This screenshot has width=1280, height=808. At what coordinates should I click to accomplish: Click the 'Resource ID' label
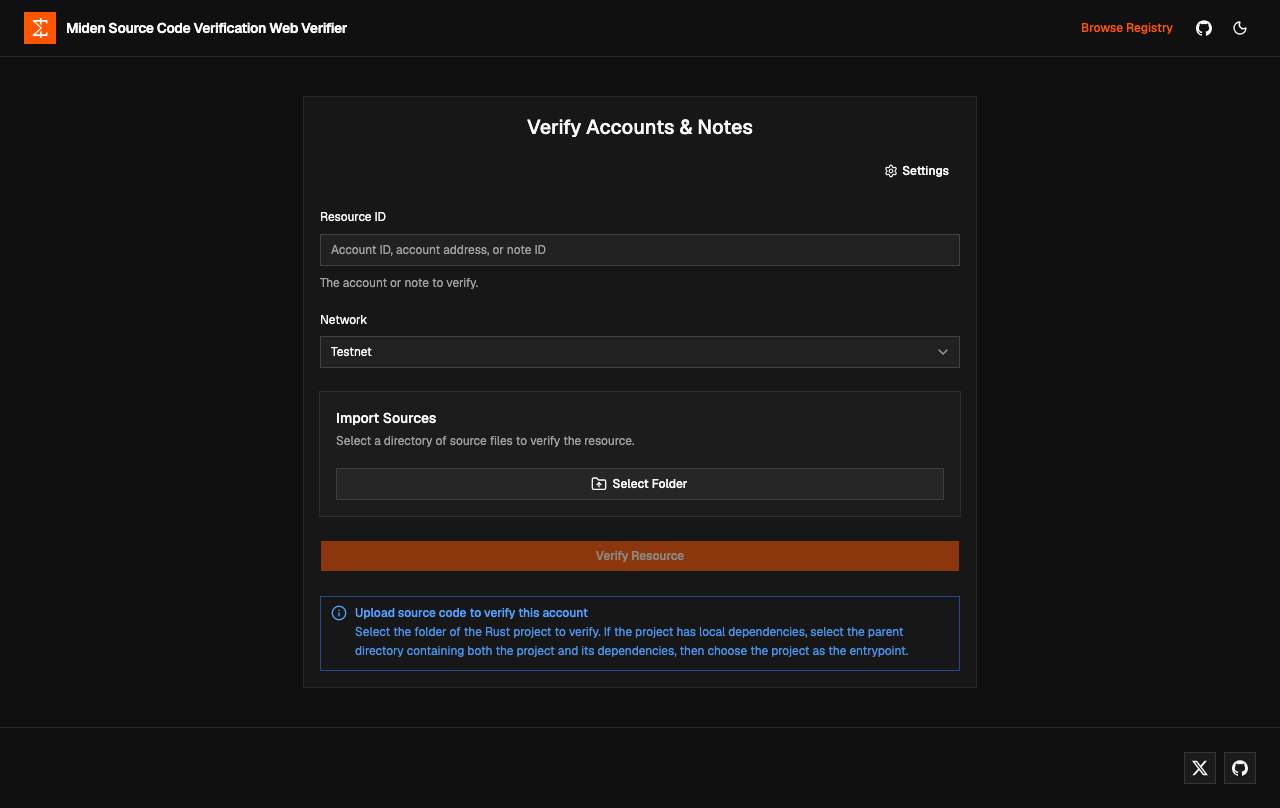tap(353, 217)
